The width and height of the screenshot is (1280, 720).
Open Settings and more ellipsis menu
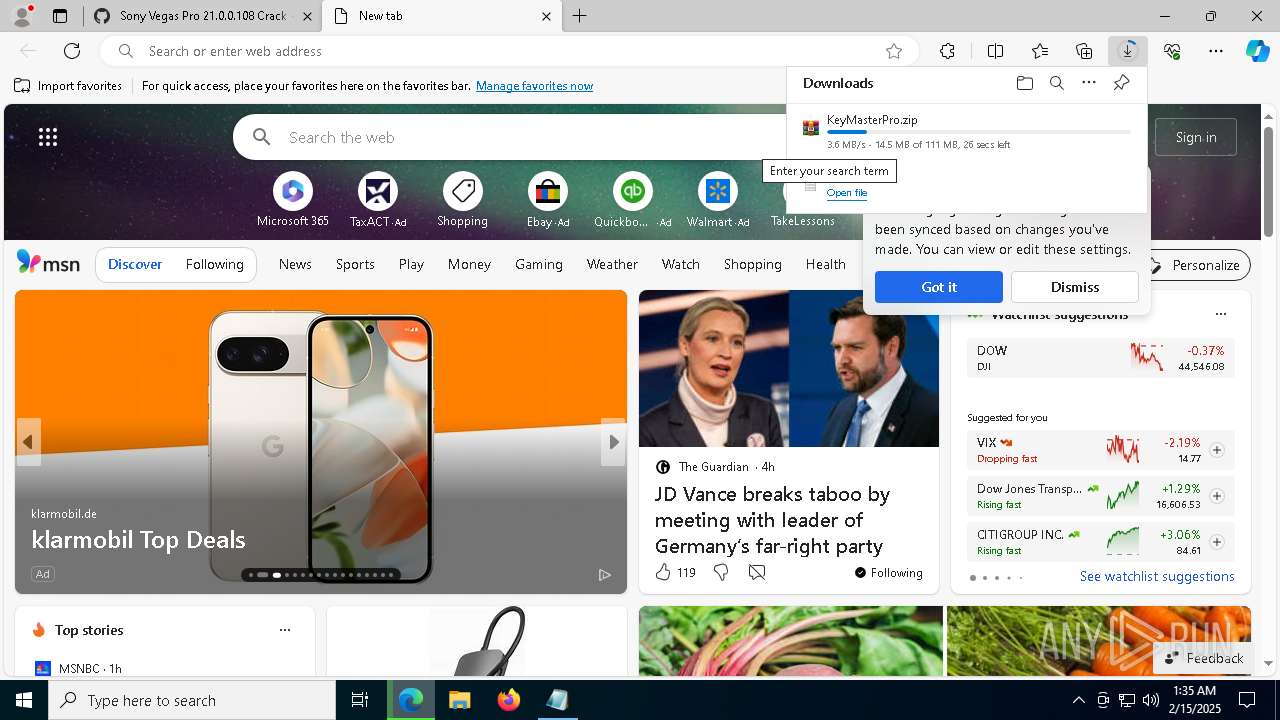1216,51
